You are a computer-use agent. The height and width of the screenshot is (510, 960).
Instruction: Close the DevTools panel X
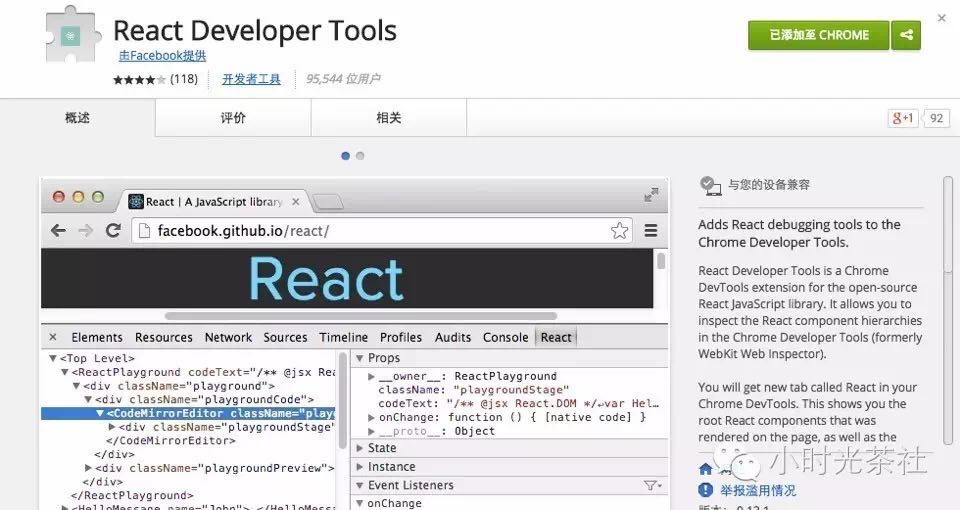pos(53,337)
